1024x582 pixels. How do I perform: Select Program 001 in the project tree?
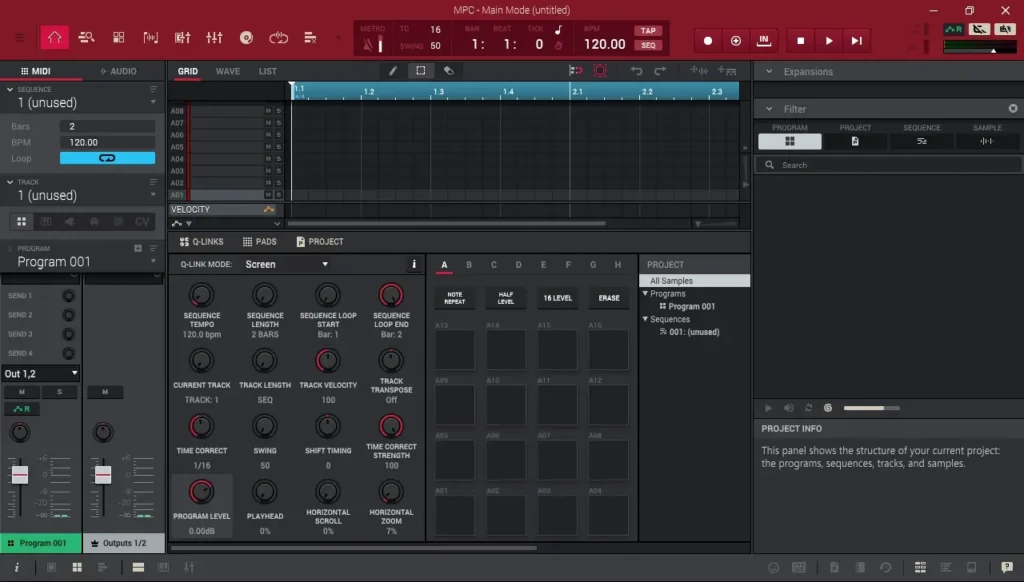(x=687, y=306)
